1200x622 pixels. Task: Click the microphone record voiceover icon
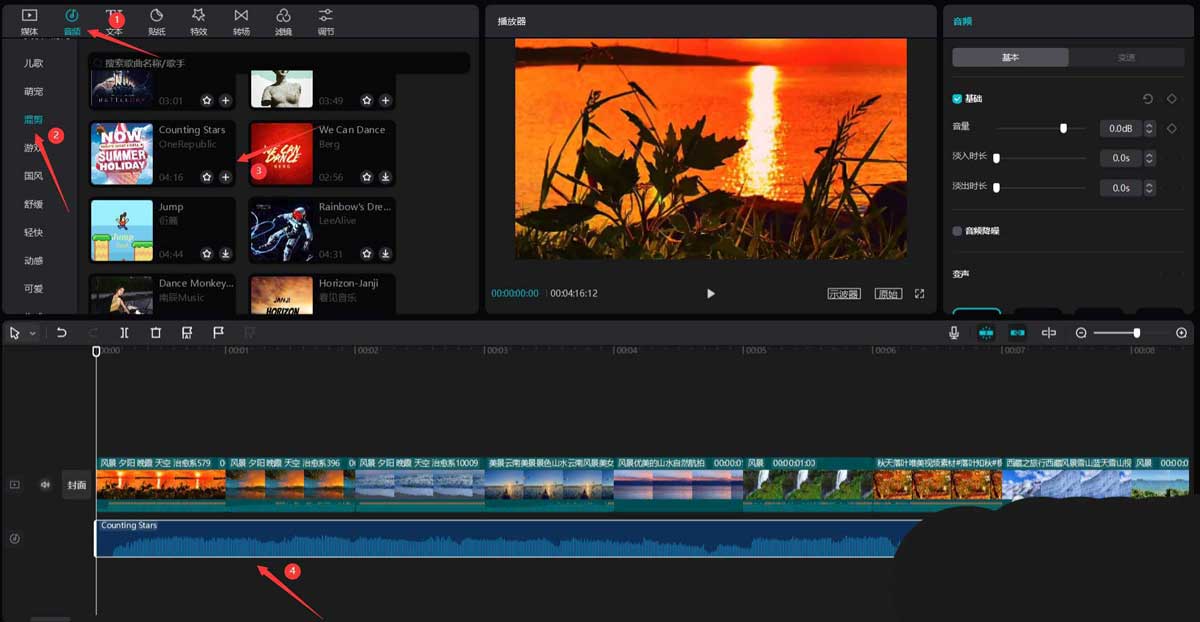955,333
